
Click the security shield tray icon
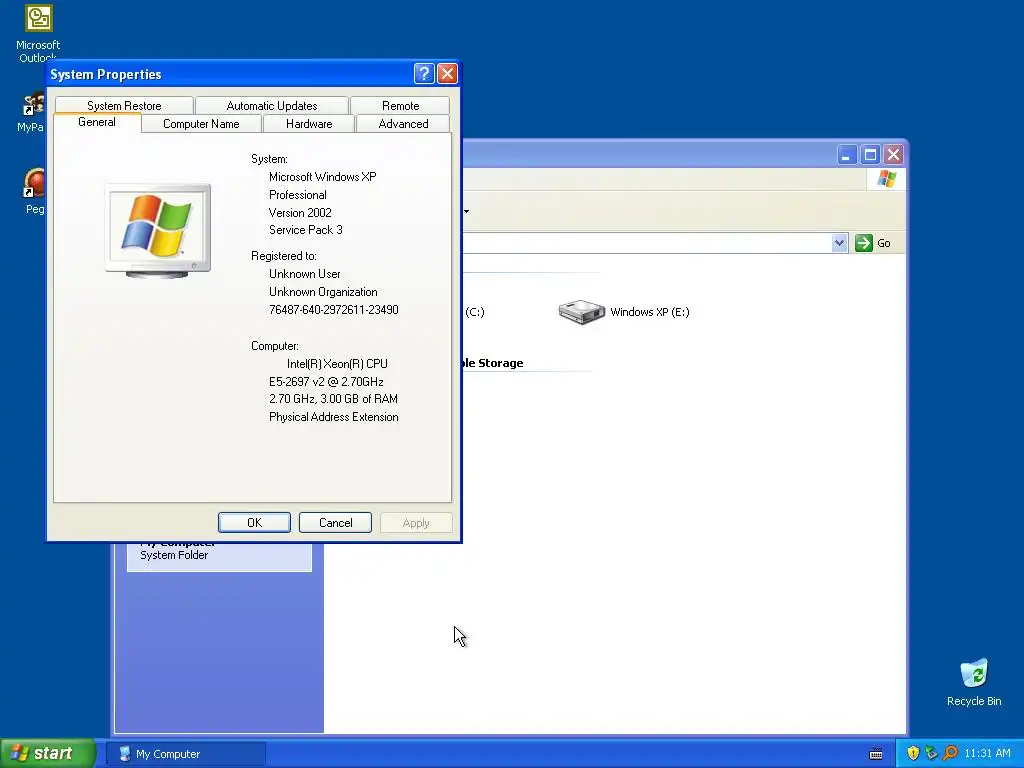(913, 753)
